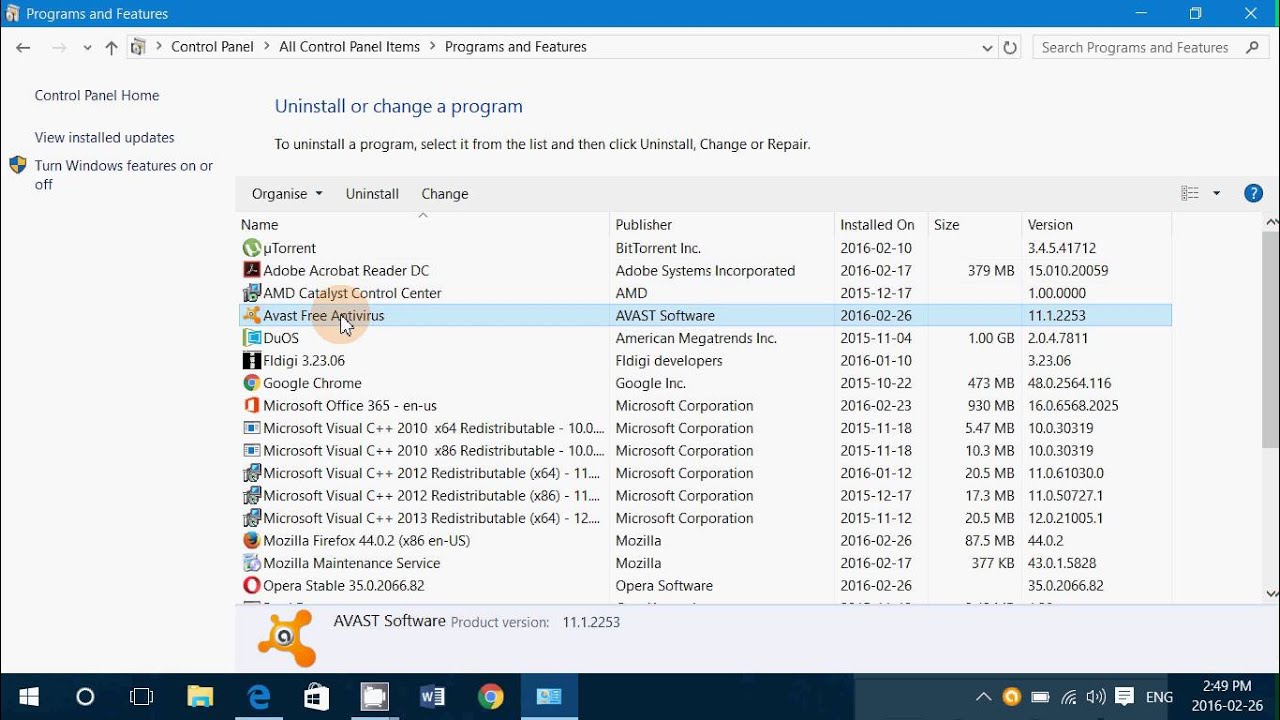Viewport: 1280px width, 720px height.
Task: Open Task View on the taskbar
Action: [142, 697]
